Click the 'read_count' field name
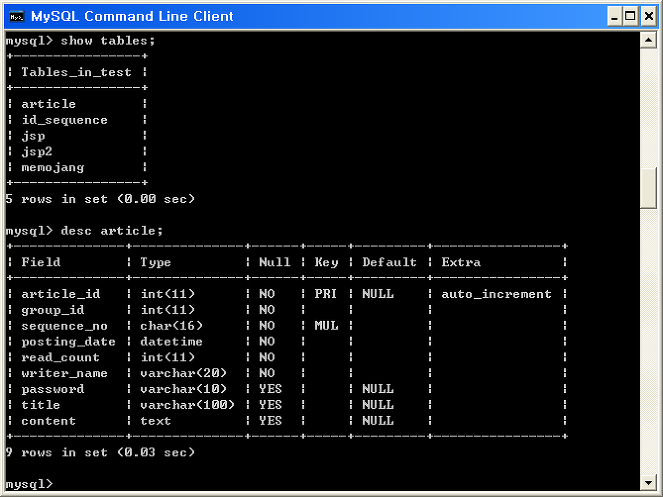 (x=60, y=357)
